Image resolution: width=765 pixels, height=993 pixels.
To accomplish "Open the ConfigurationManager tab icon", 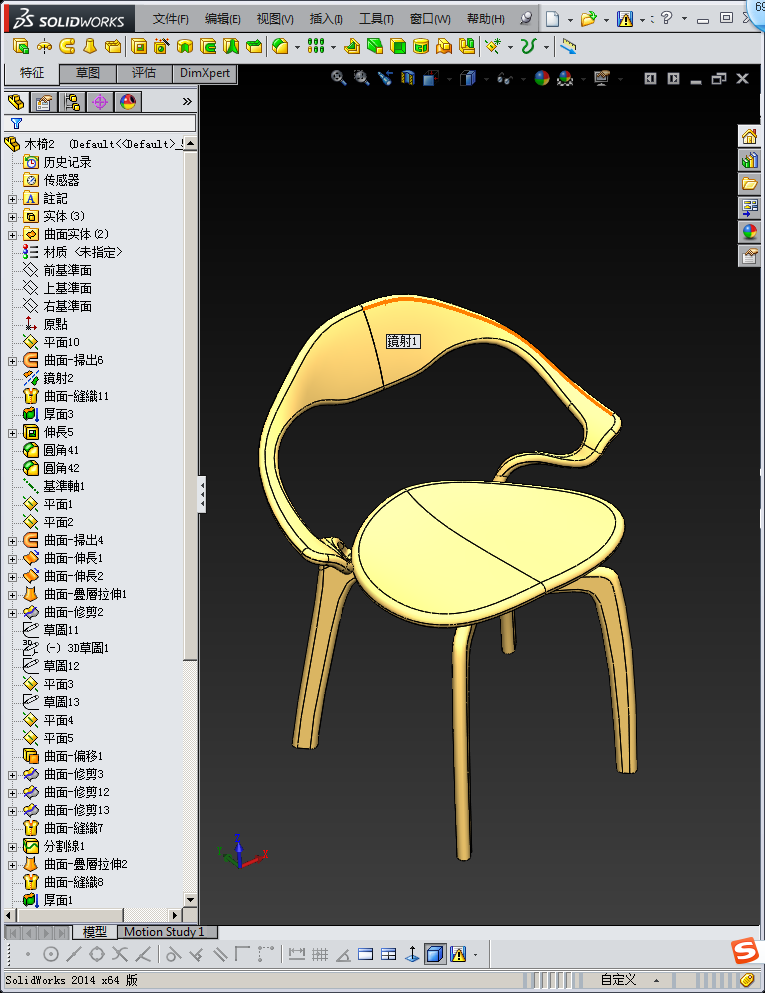I will (x=72, y=102).
